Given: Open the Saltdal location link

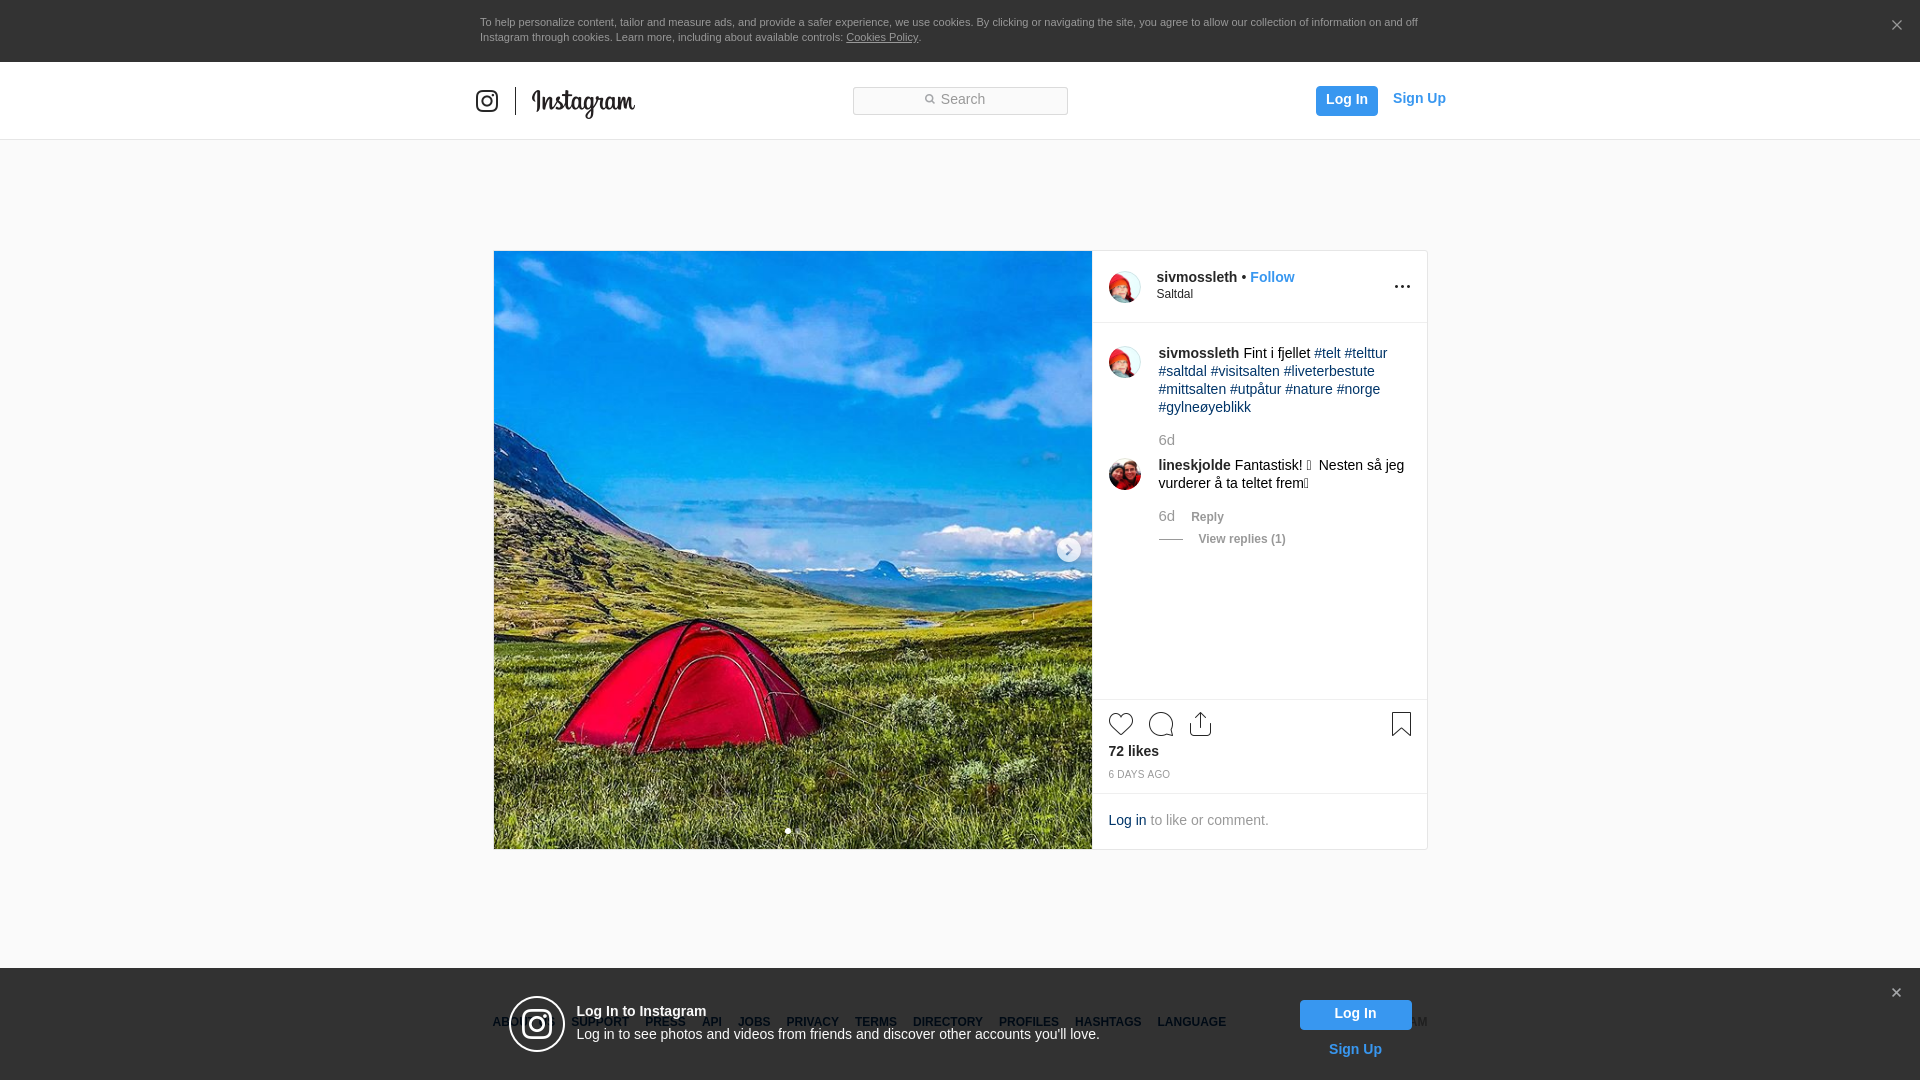Looking at the screenshot, I should [x=1174, y=294].
